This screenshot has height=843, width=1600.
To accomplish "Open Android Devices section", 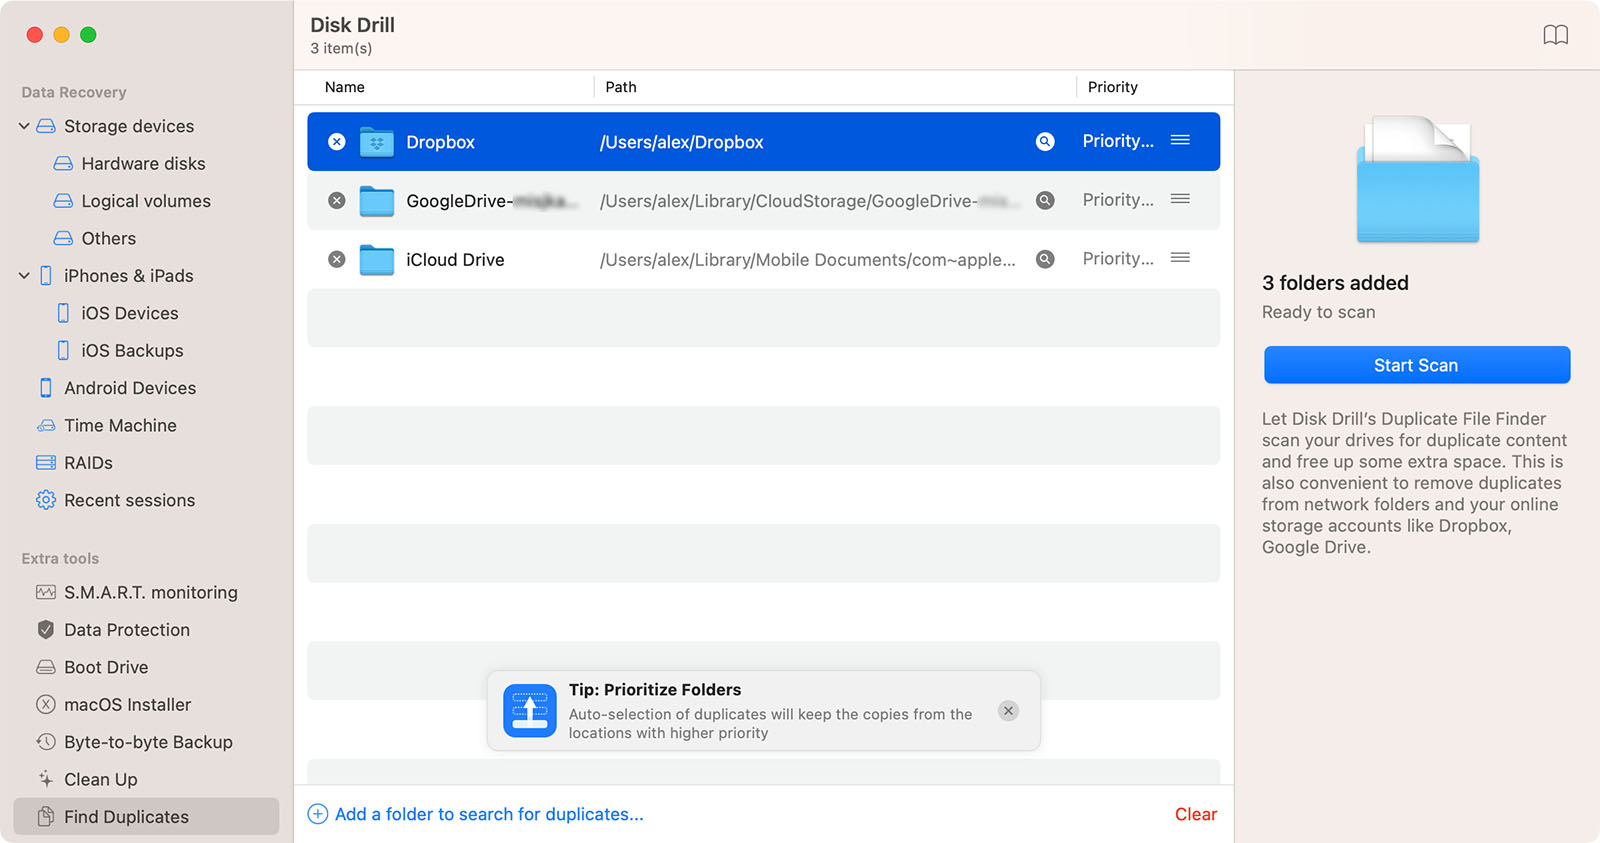I will [130, 388].
